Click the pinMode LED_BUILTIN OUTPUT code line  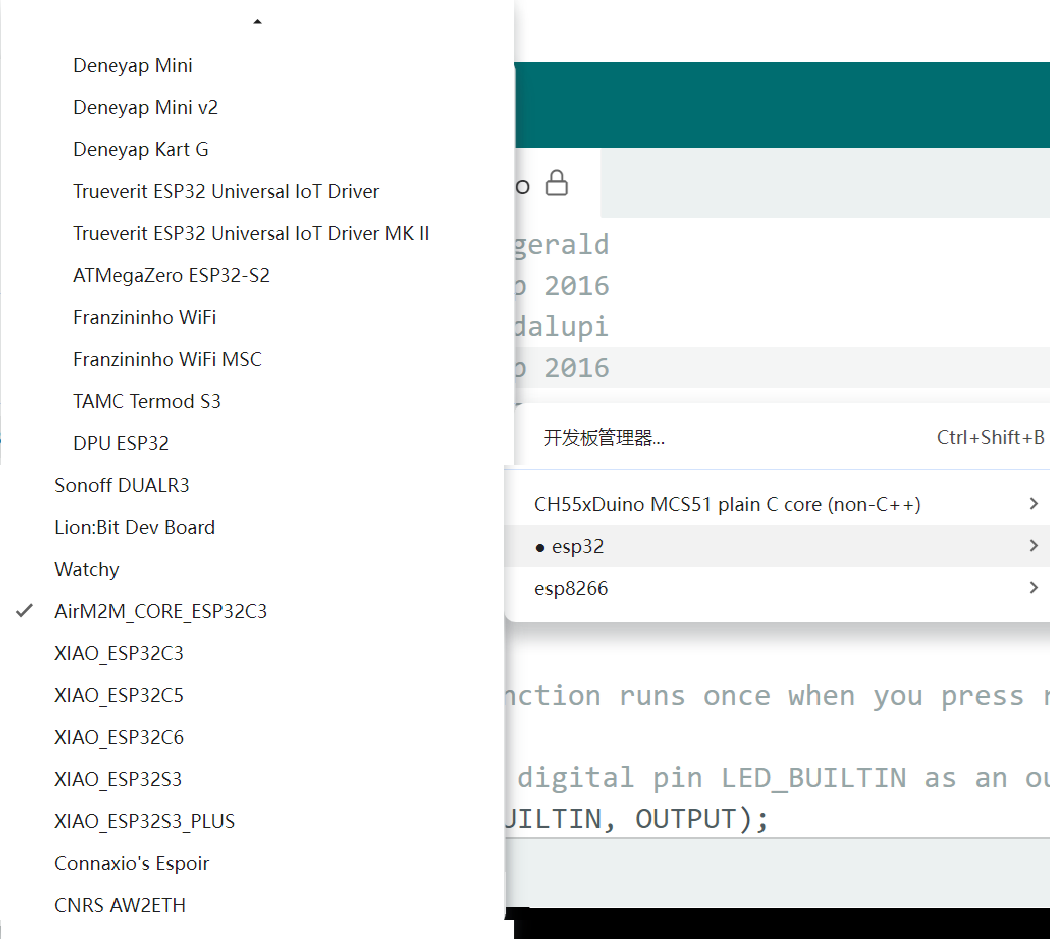[x=636, y=819]
